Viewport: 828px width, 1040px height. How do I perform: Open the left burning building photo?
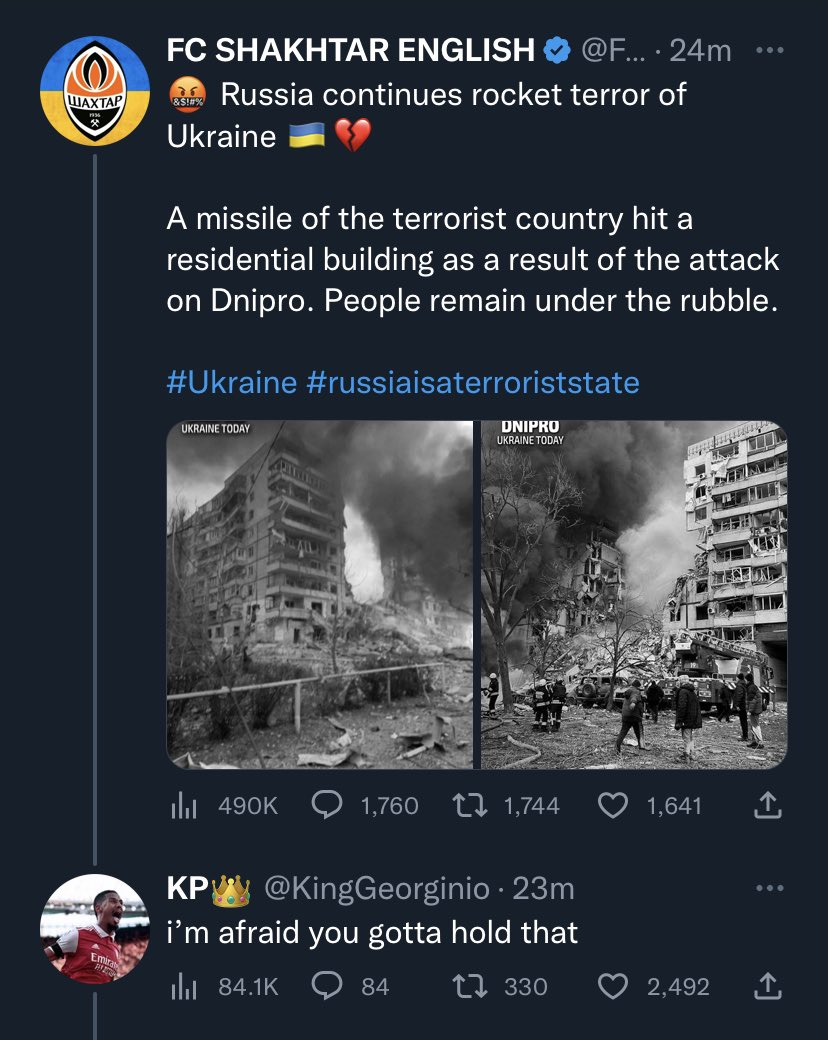[319, 594]
